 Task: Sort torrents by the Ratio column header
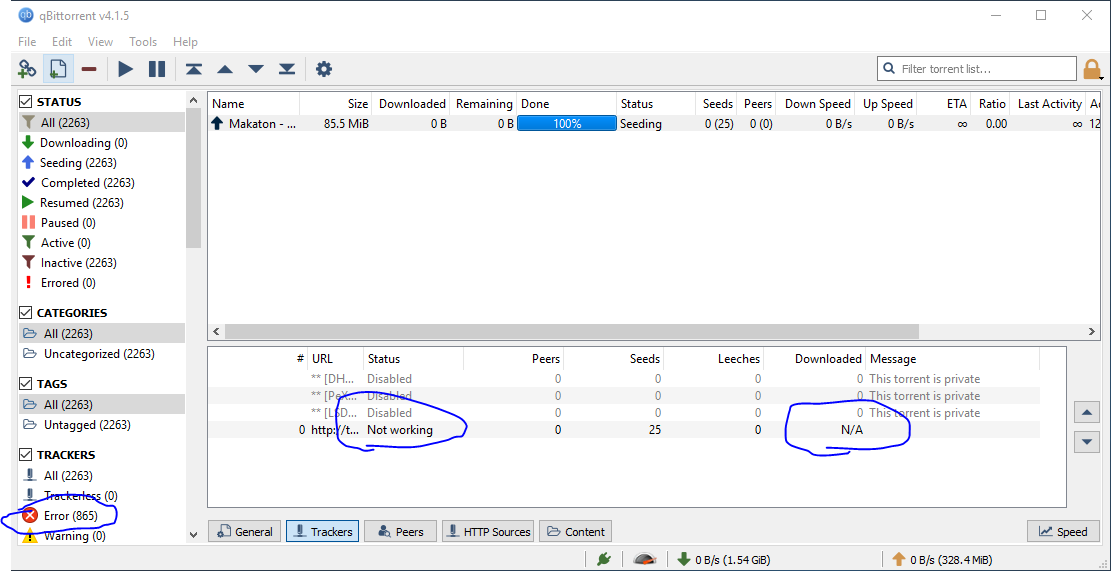coord(991,103)
